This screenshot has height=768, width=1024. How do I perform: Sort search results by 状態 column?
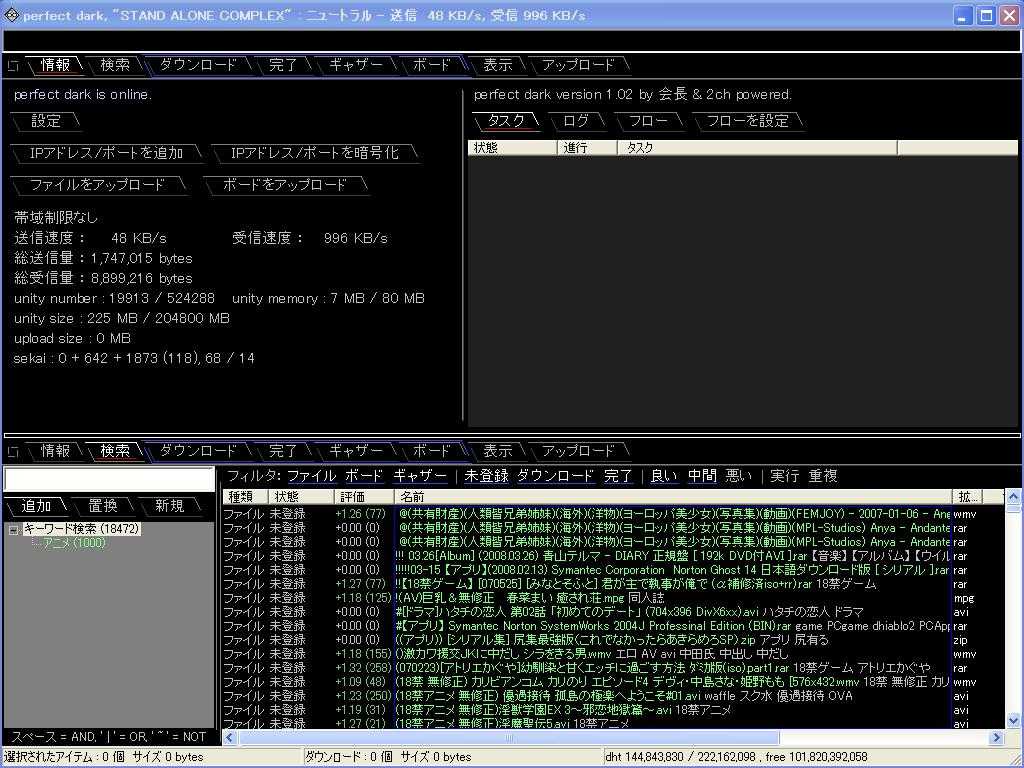click(301, 497)
